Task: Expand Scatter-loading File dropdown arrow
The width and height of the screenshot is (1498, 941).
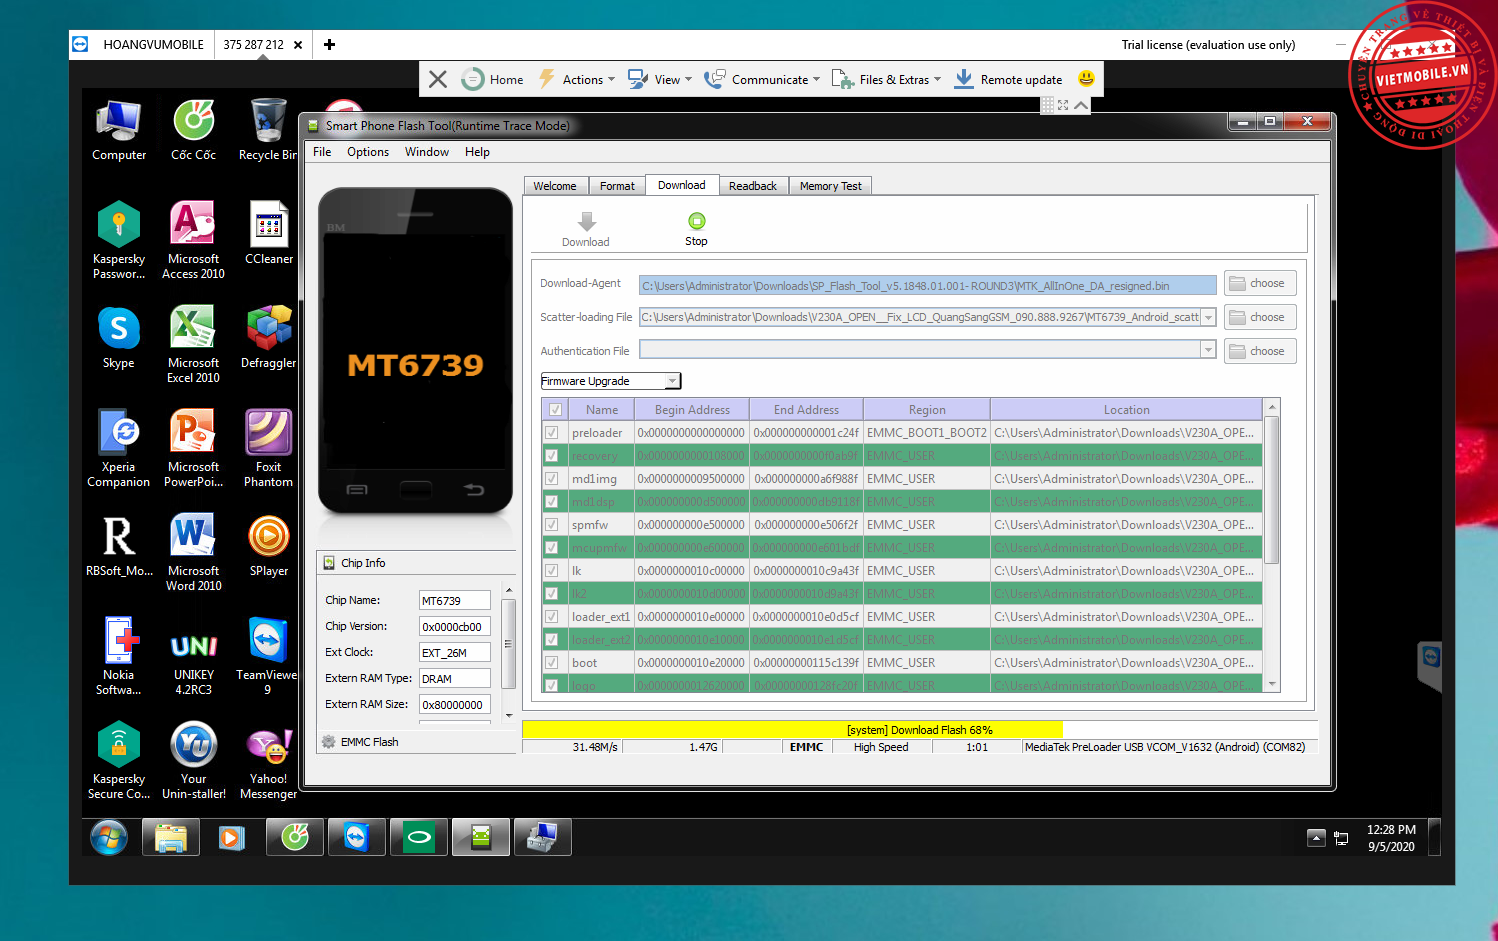Action: (1208, 317)
